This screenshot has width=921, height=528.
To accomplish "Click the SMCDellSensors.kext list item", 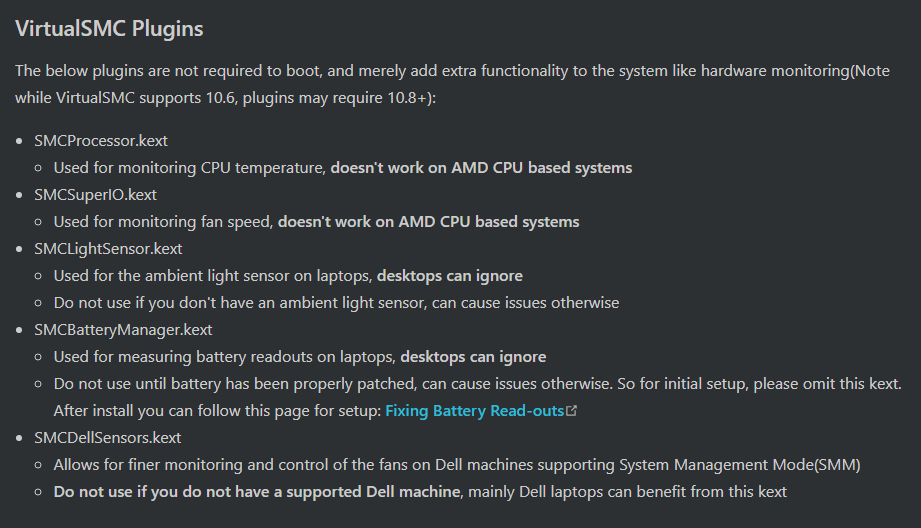I will coord(108,438).
